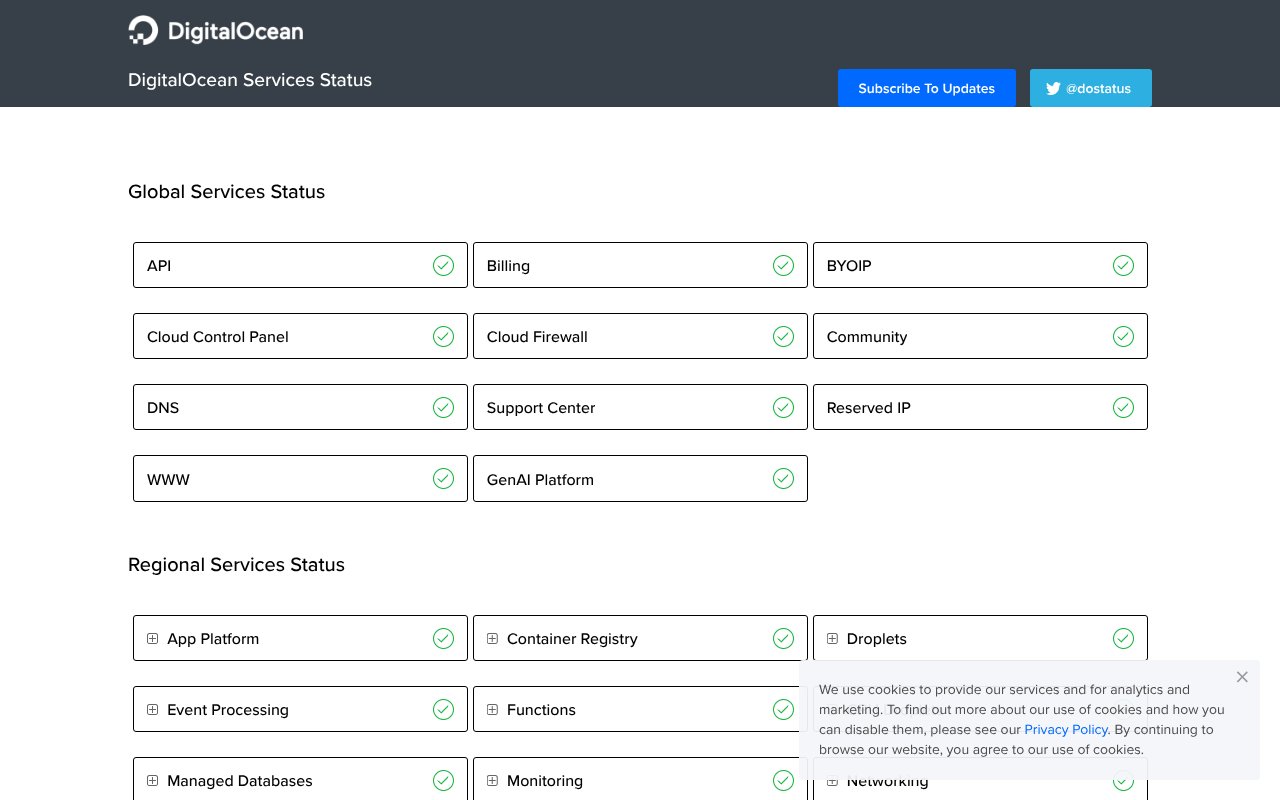The height and width of the screenshot is (800, 1280).
Task: Click the DigitalOcean logo in header
Action: [x=216, y=31]
